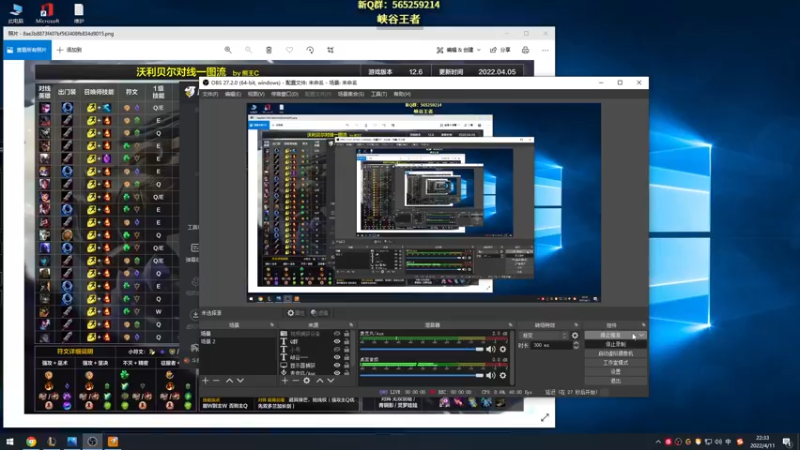Viewport: 800px width, 450px height.
Task: Toggle visibility of 视频捕获设备 source
Action: pos(337,334)
